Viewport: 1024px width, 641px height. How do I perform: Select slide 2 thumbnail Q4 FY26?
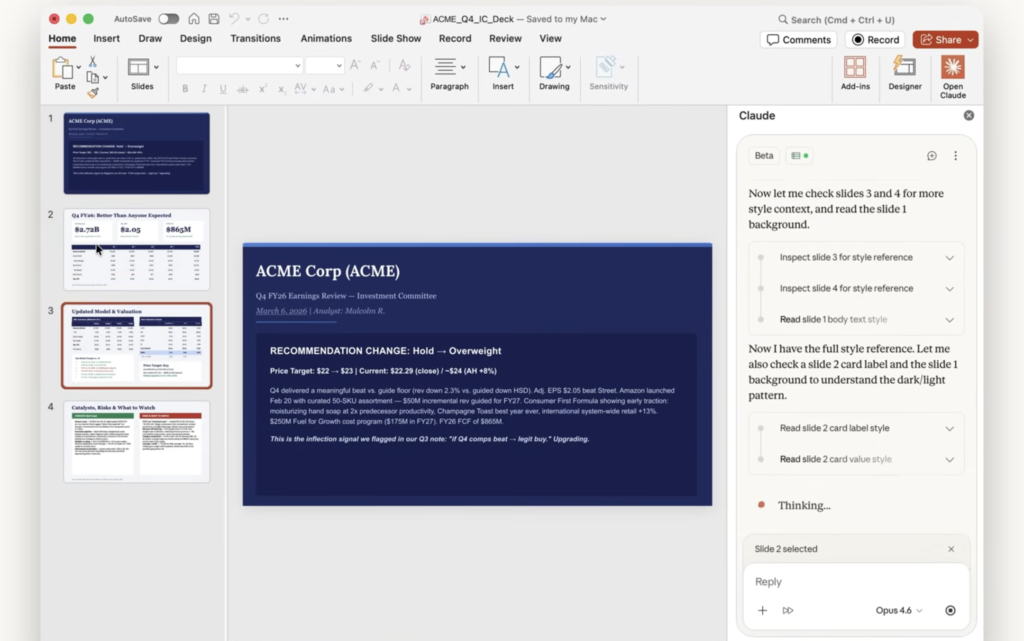click(136, 249)
